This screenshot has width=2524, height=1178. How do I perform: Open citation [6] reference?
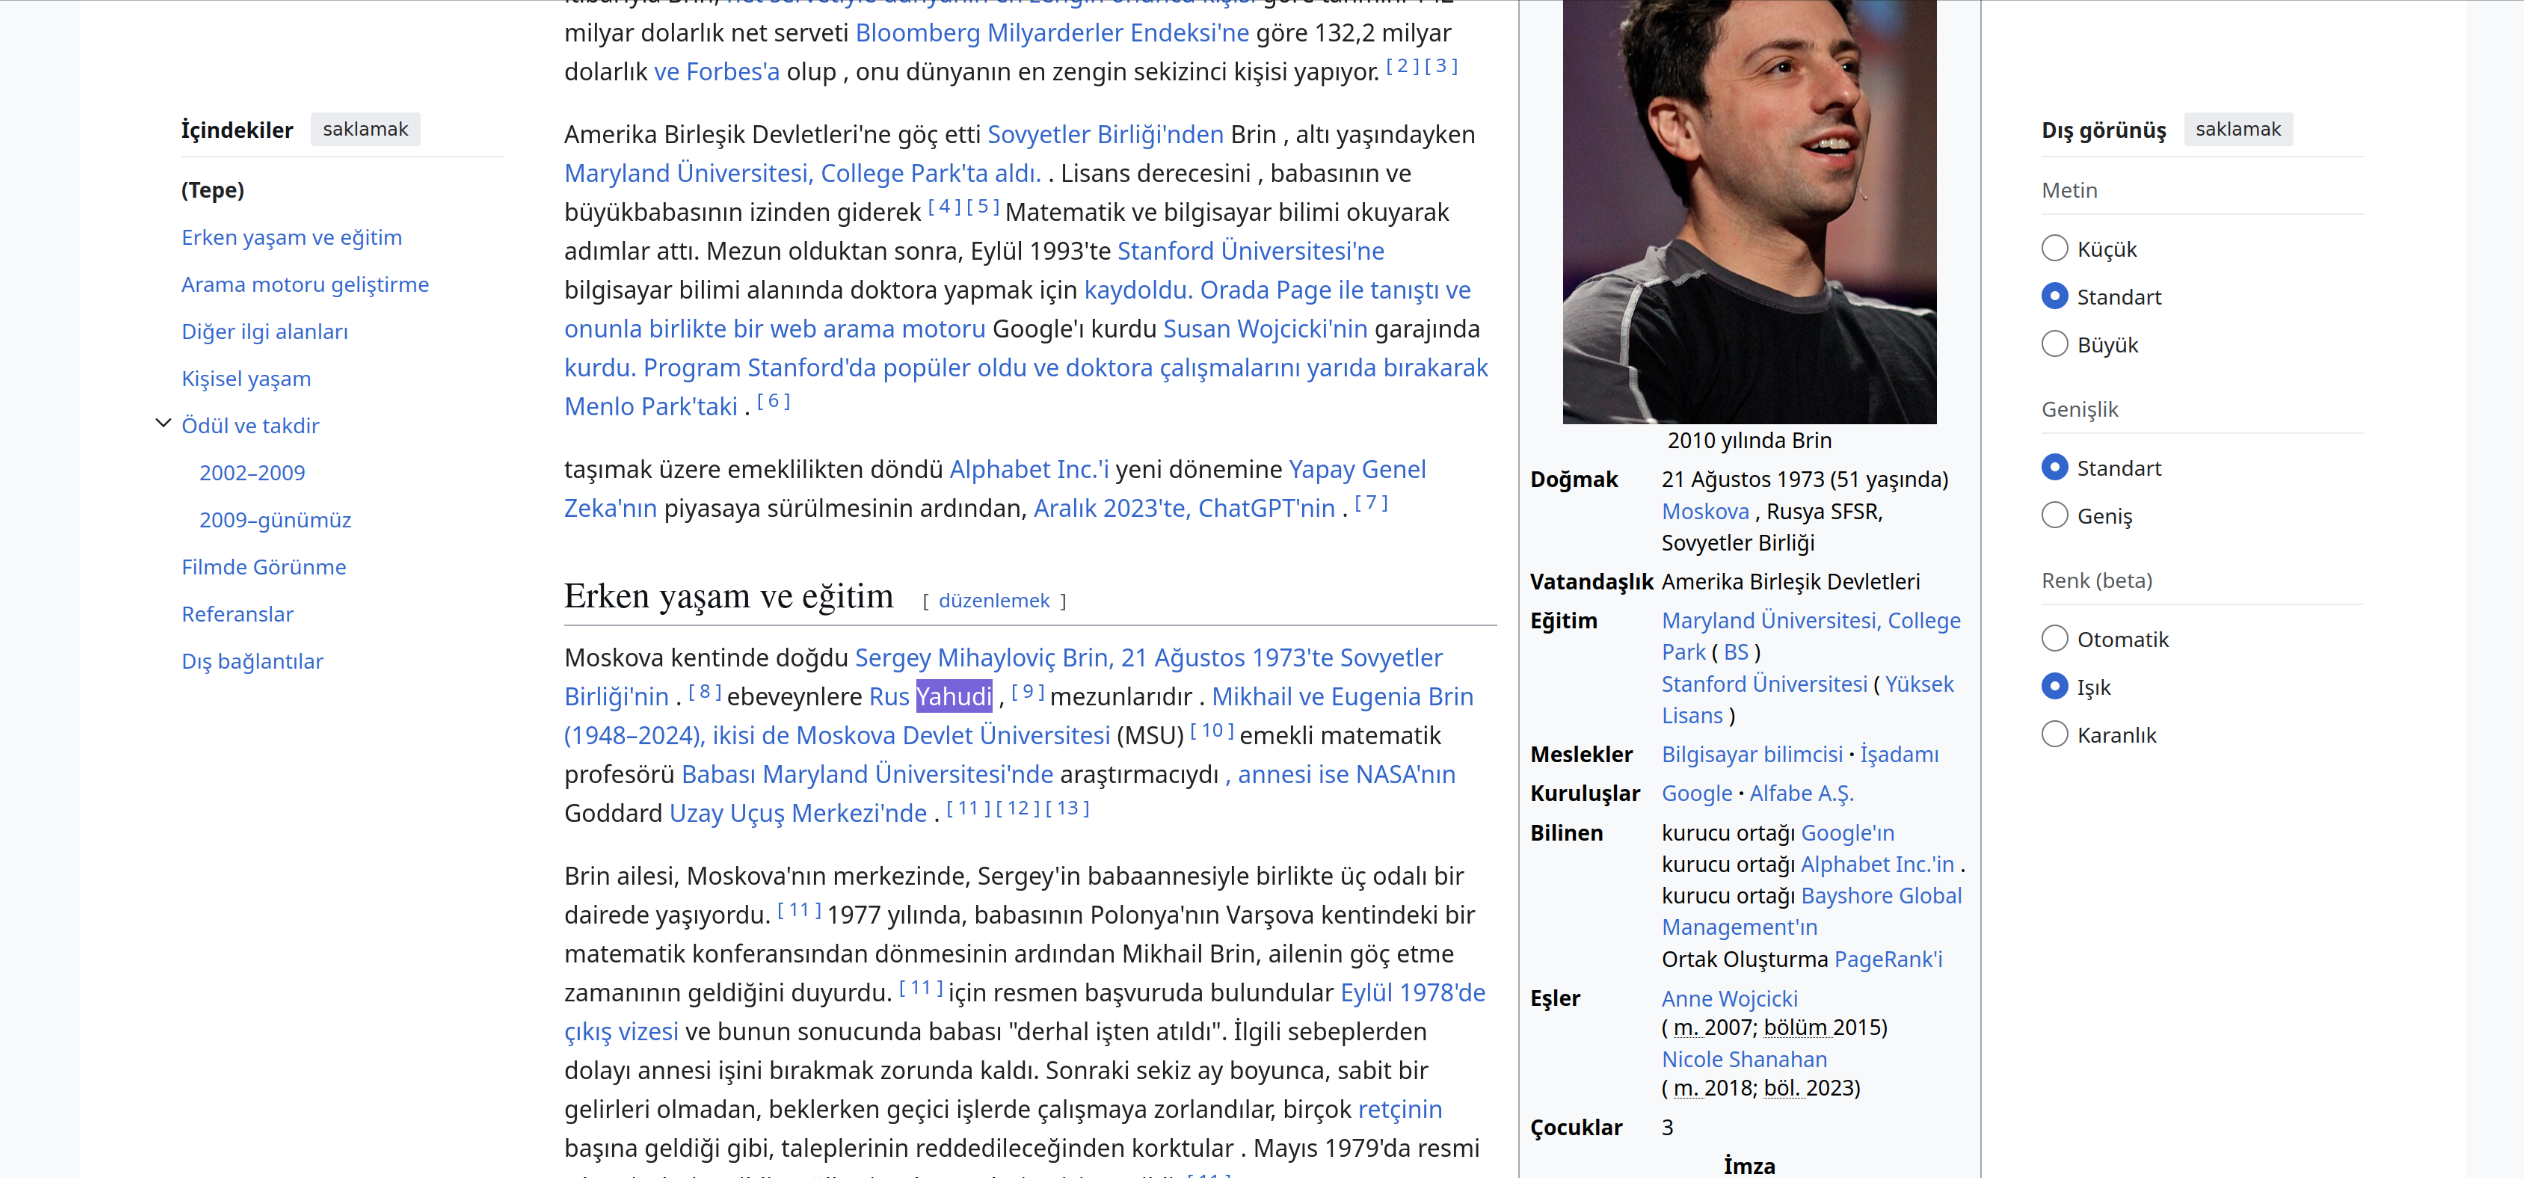[x=774, y=400]
